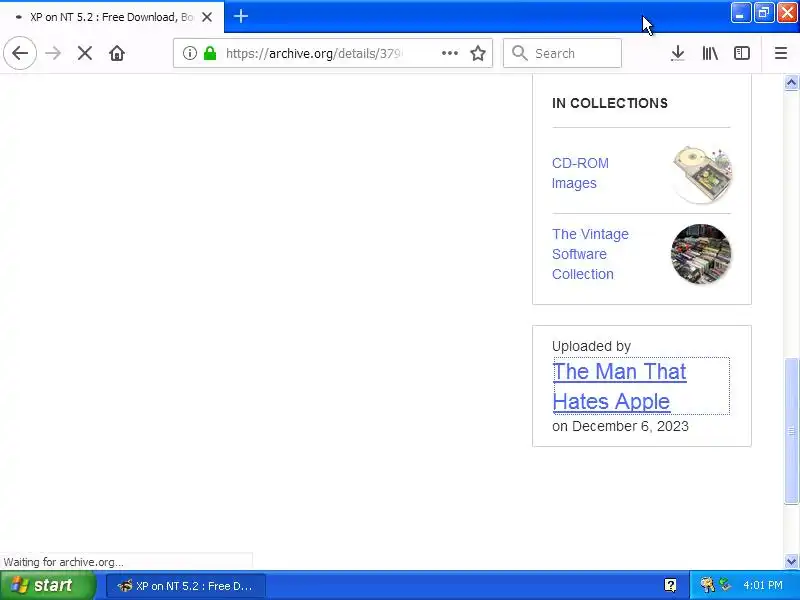Select the XP on NT 5.2 taskbar button

tap(186, 586)
